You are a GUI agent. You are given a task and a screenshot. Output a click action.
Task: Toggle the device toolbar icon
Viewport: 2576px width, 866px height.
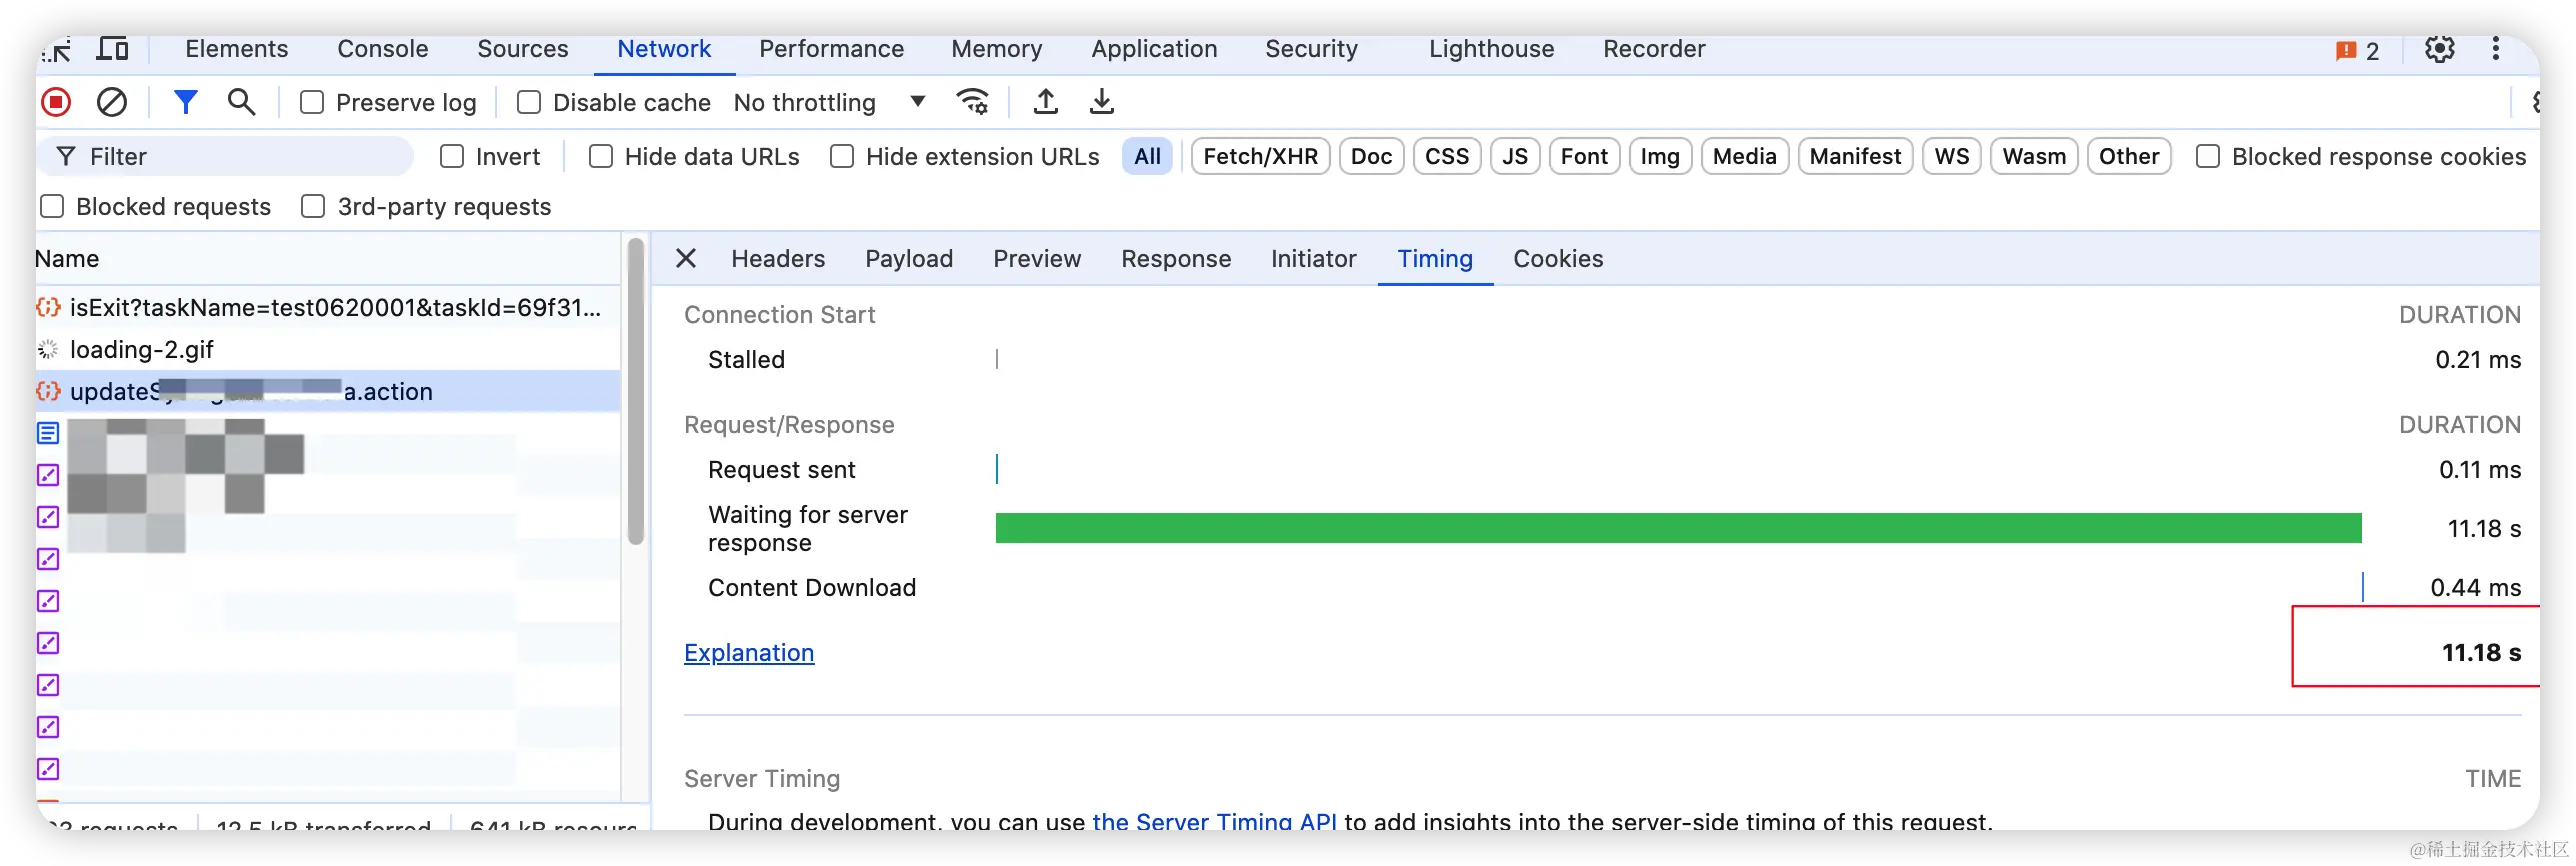[112, 49]
